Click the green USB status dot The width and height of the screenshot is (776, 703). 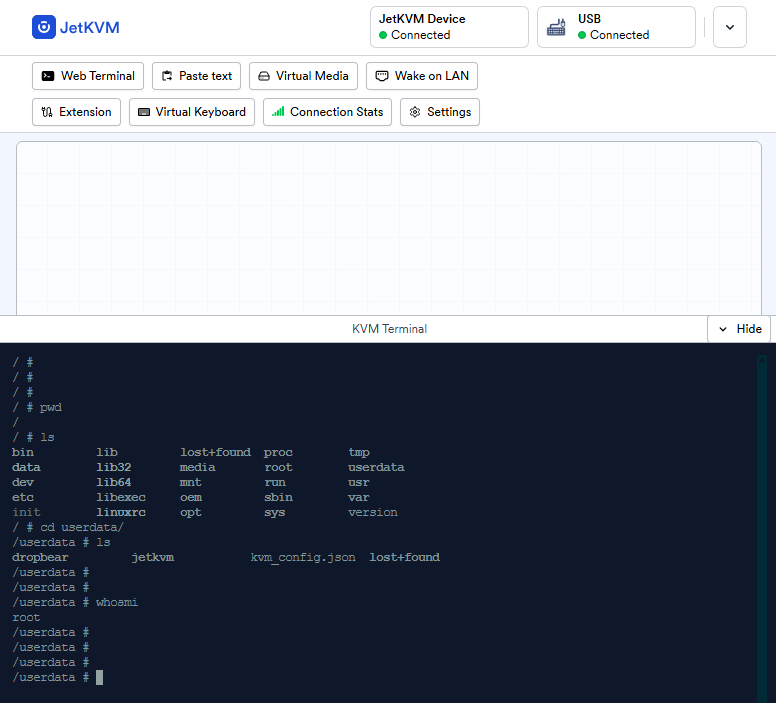coord(582,35)
